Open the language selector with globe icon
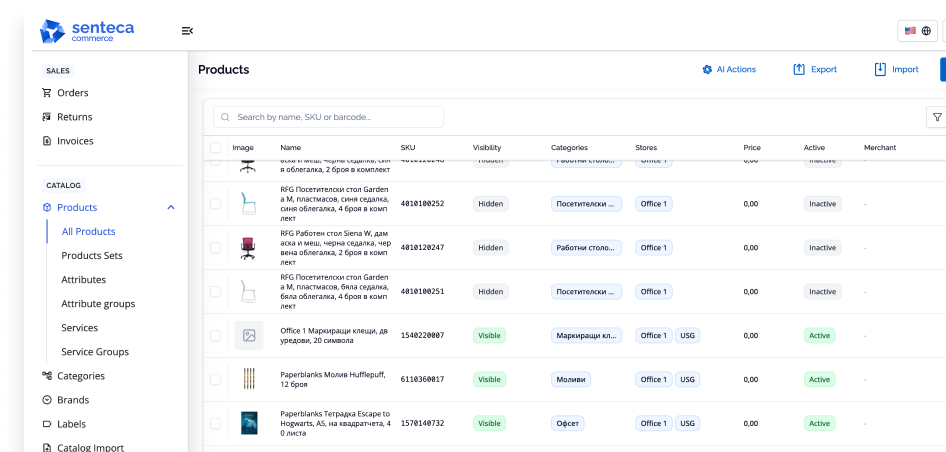 (x=917, y=31)
